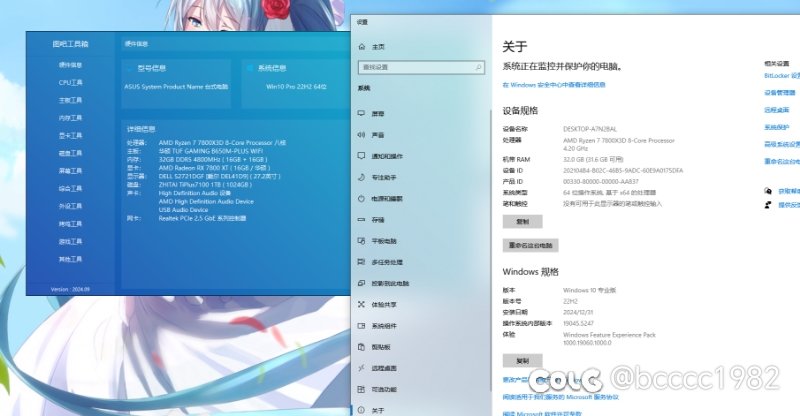800x416 pixels.
Task: Select the Storage (存储) icon in Settings
Action: (x=361, y=219)
